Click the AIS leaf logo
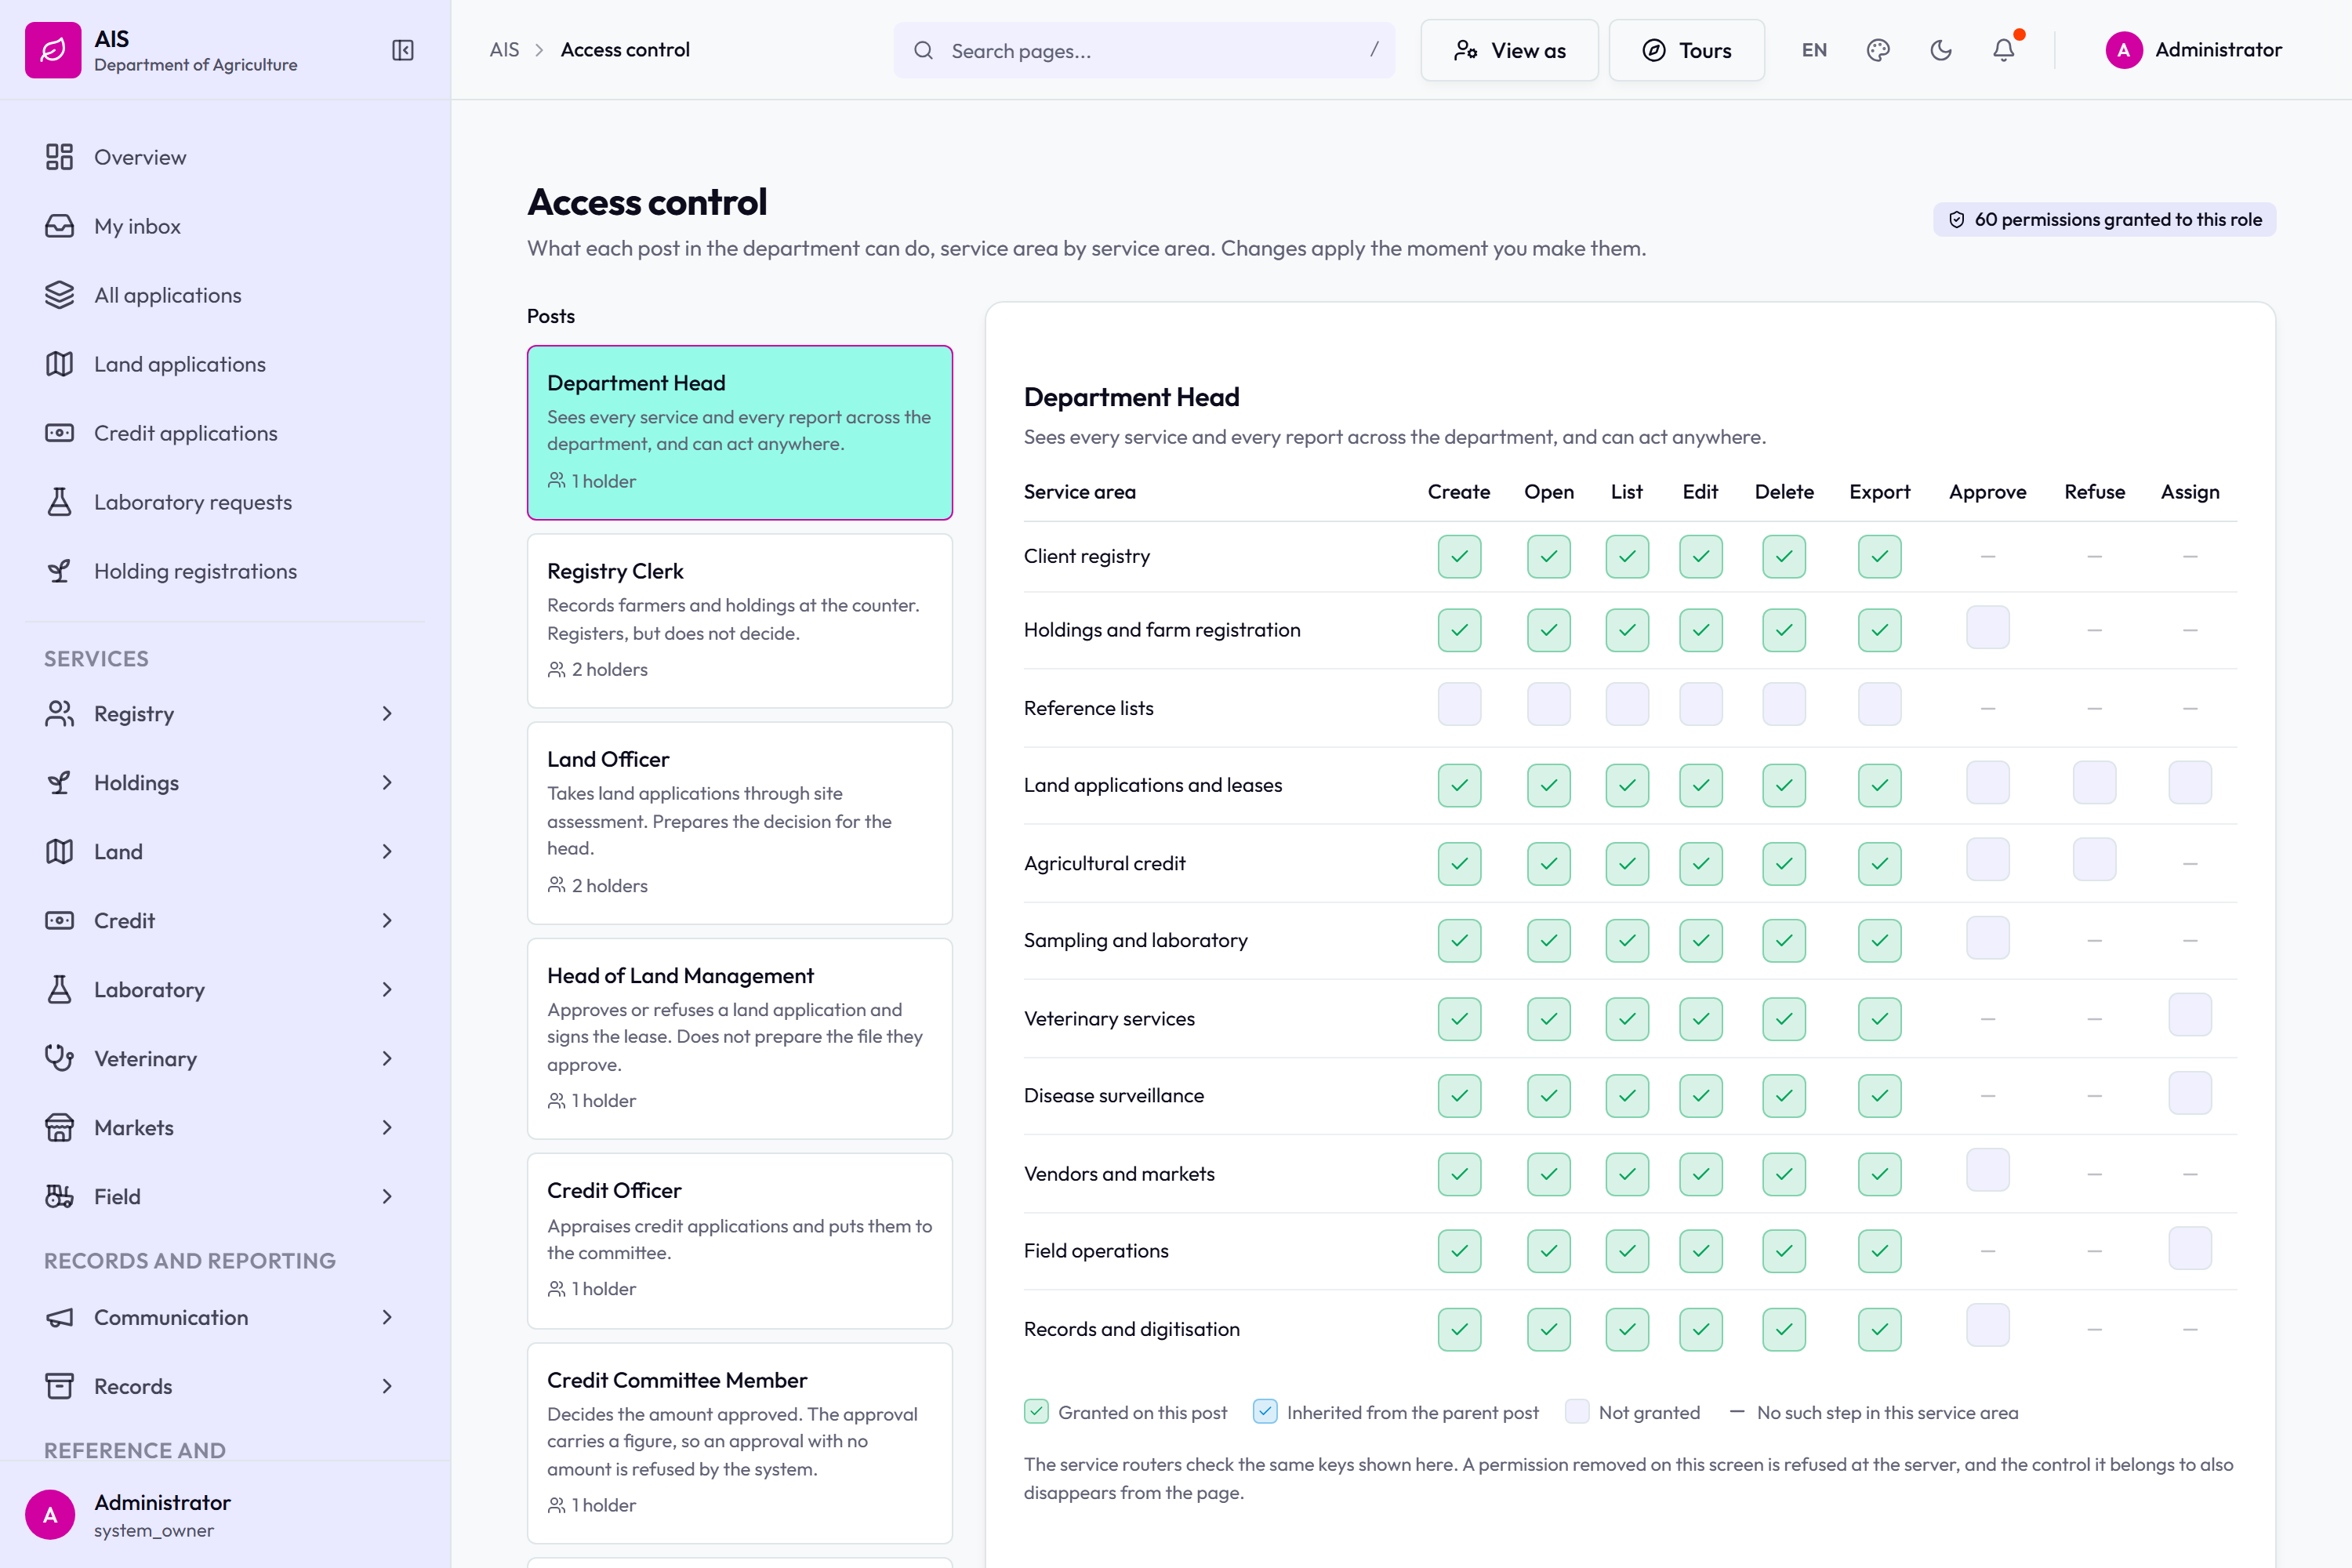The image size is (2352, 1568). (53, 50)
